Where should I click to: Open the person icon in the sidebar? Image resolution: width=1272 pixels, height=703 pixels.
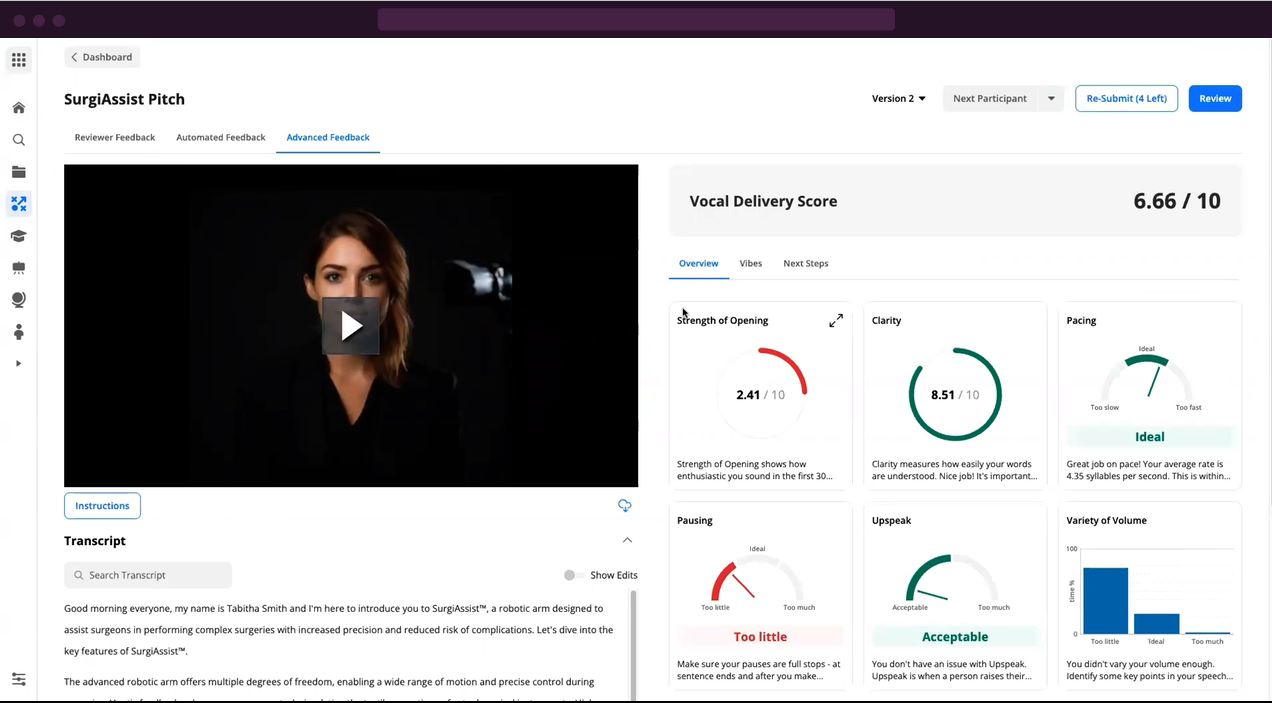[18, 332]
